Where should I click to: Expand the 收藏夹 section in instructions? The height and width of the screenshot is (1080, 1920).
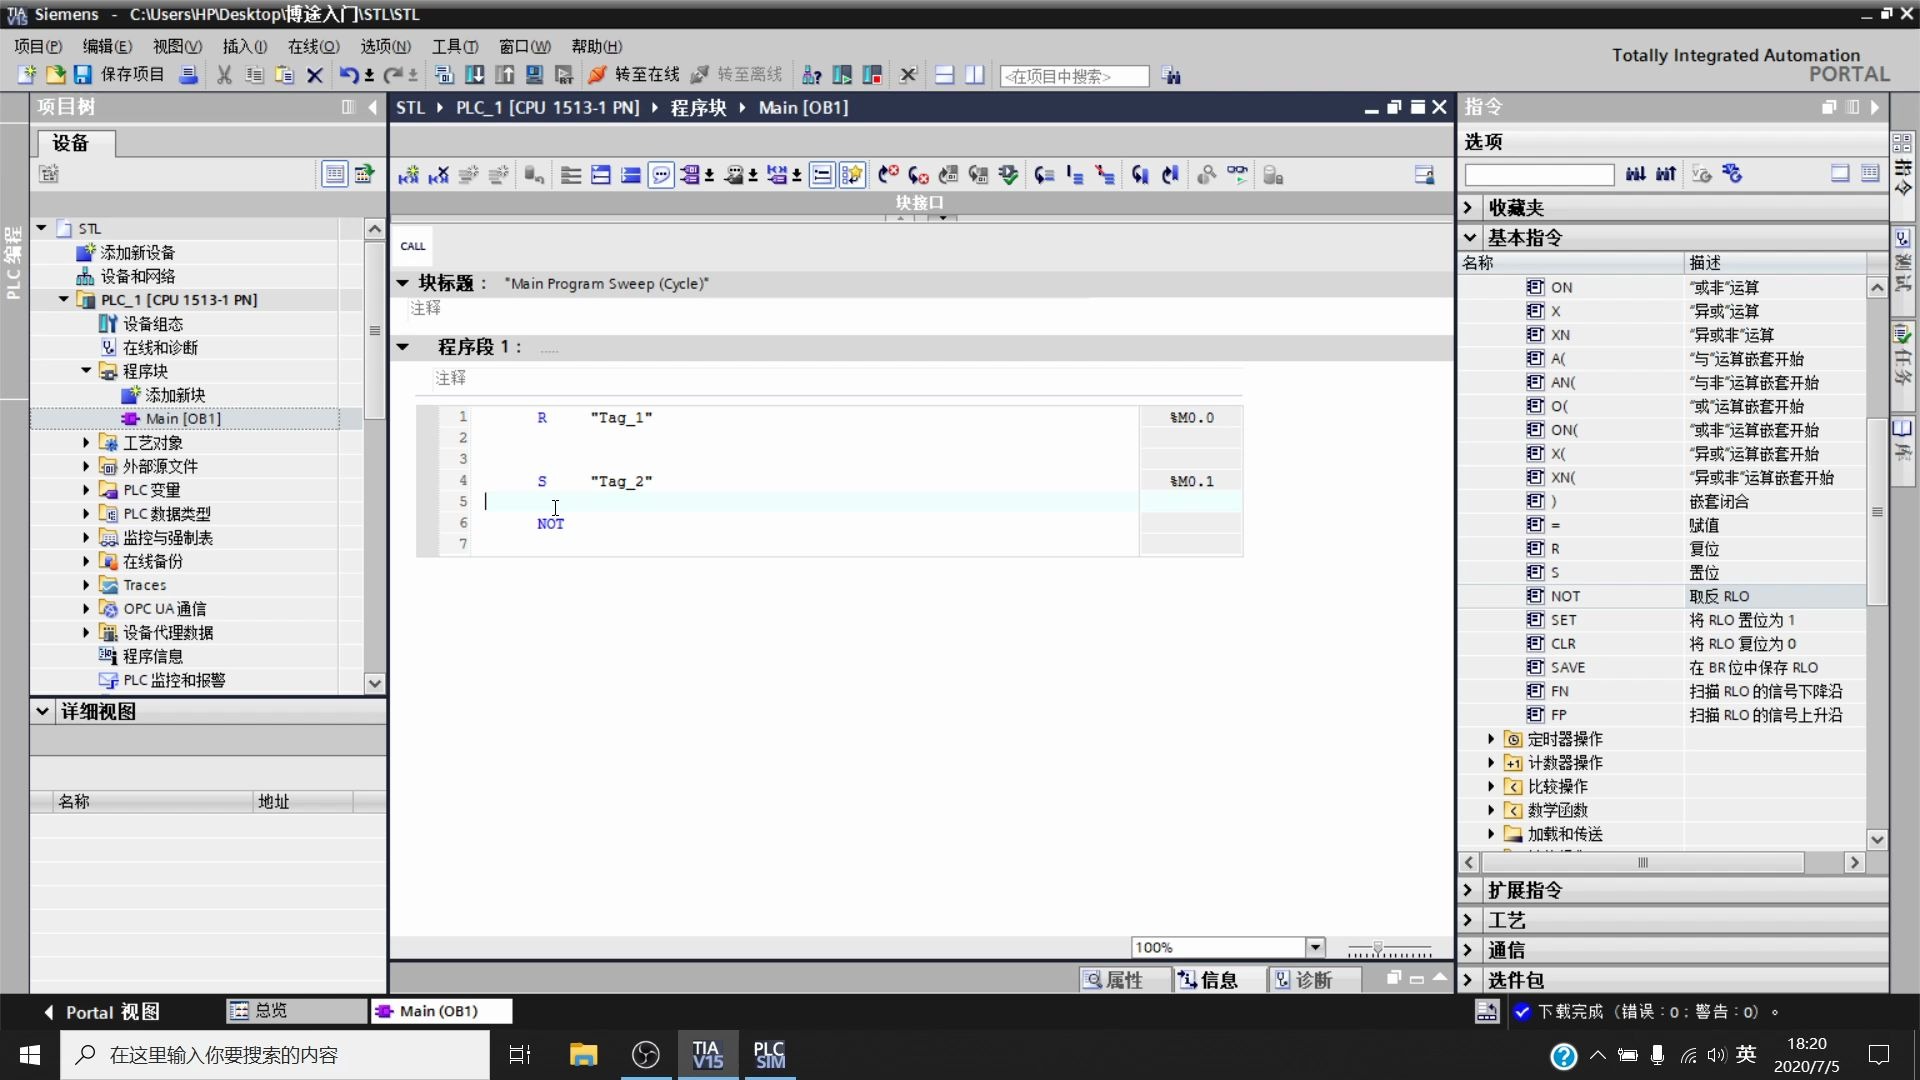point(1468,207)
